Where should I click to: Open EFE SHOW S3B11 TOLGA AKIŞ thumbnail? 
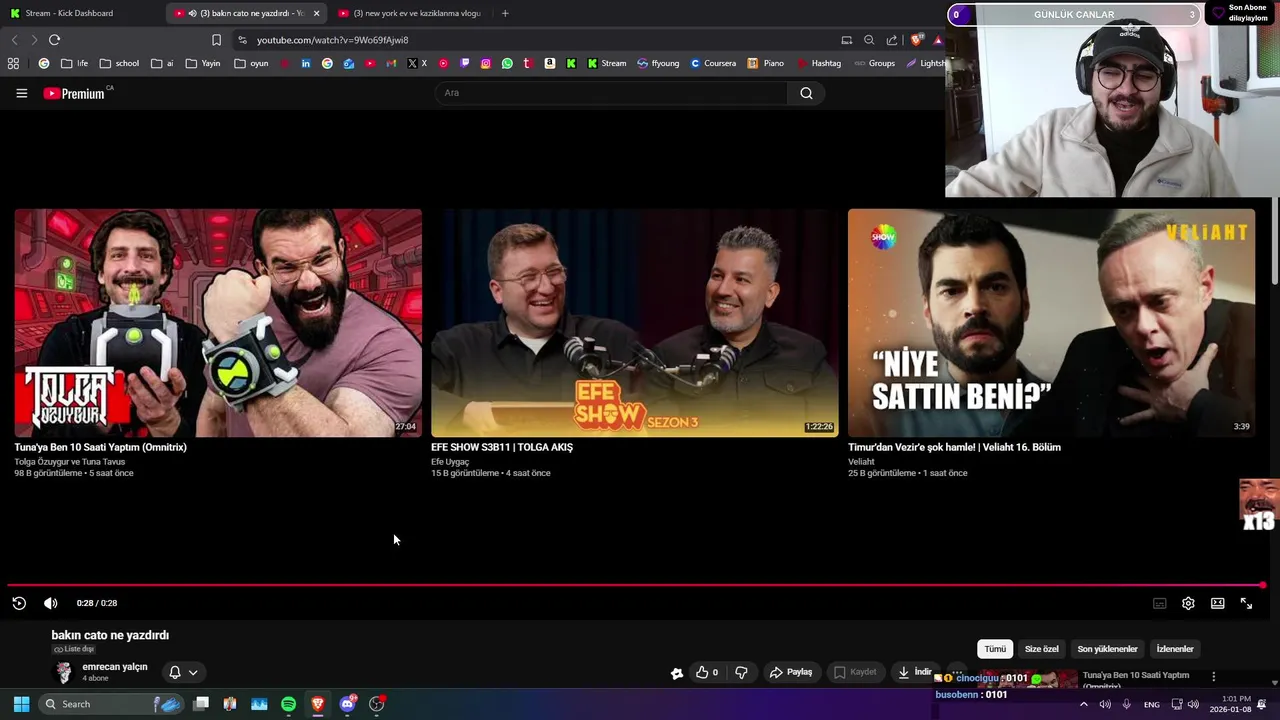pyautogui.click(x=635, y=323)
